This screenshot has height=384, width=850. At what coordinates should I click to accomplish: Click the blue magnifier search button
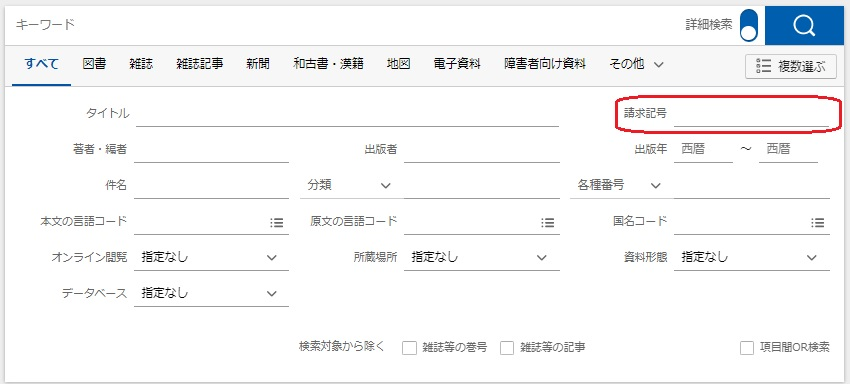(x=804, y=25)
